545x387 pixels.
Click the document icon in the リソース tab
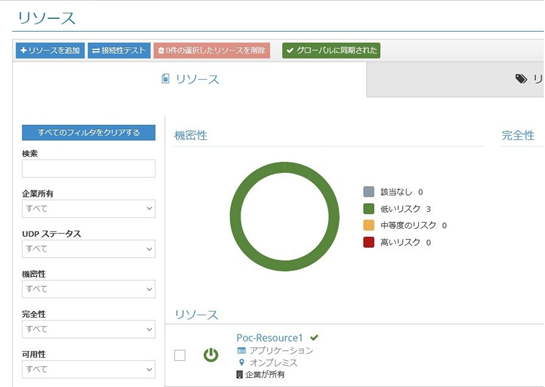165,79
